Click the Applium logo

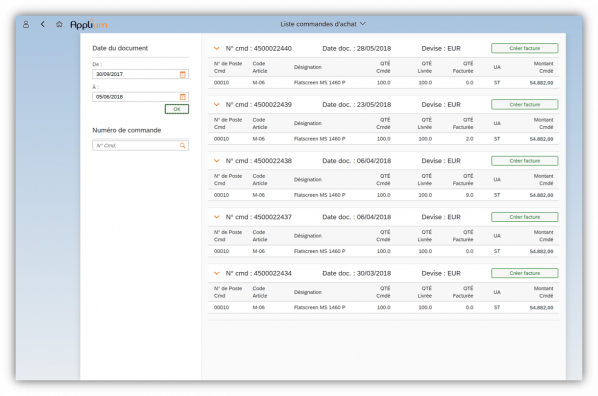(x=89, y=24)
